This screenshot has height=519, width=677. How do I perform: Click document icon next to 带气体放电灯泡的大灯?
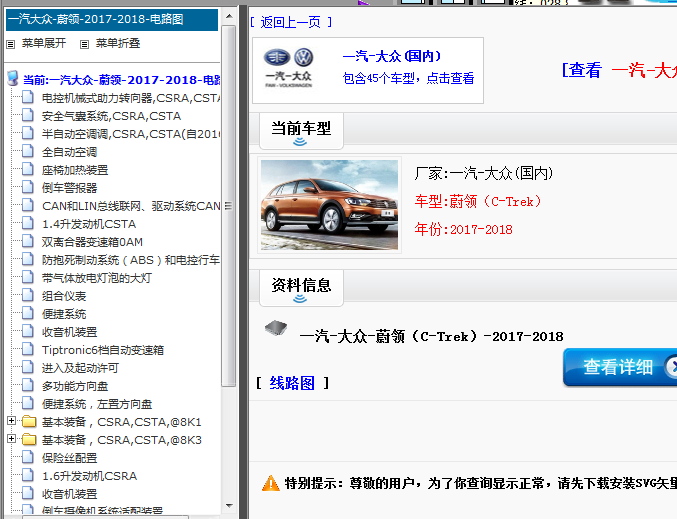pyautogui.click(x=28, y=277)
